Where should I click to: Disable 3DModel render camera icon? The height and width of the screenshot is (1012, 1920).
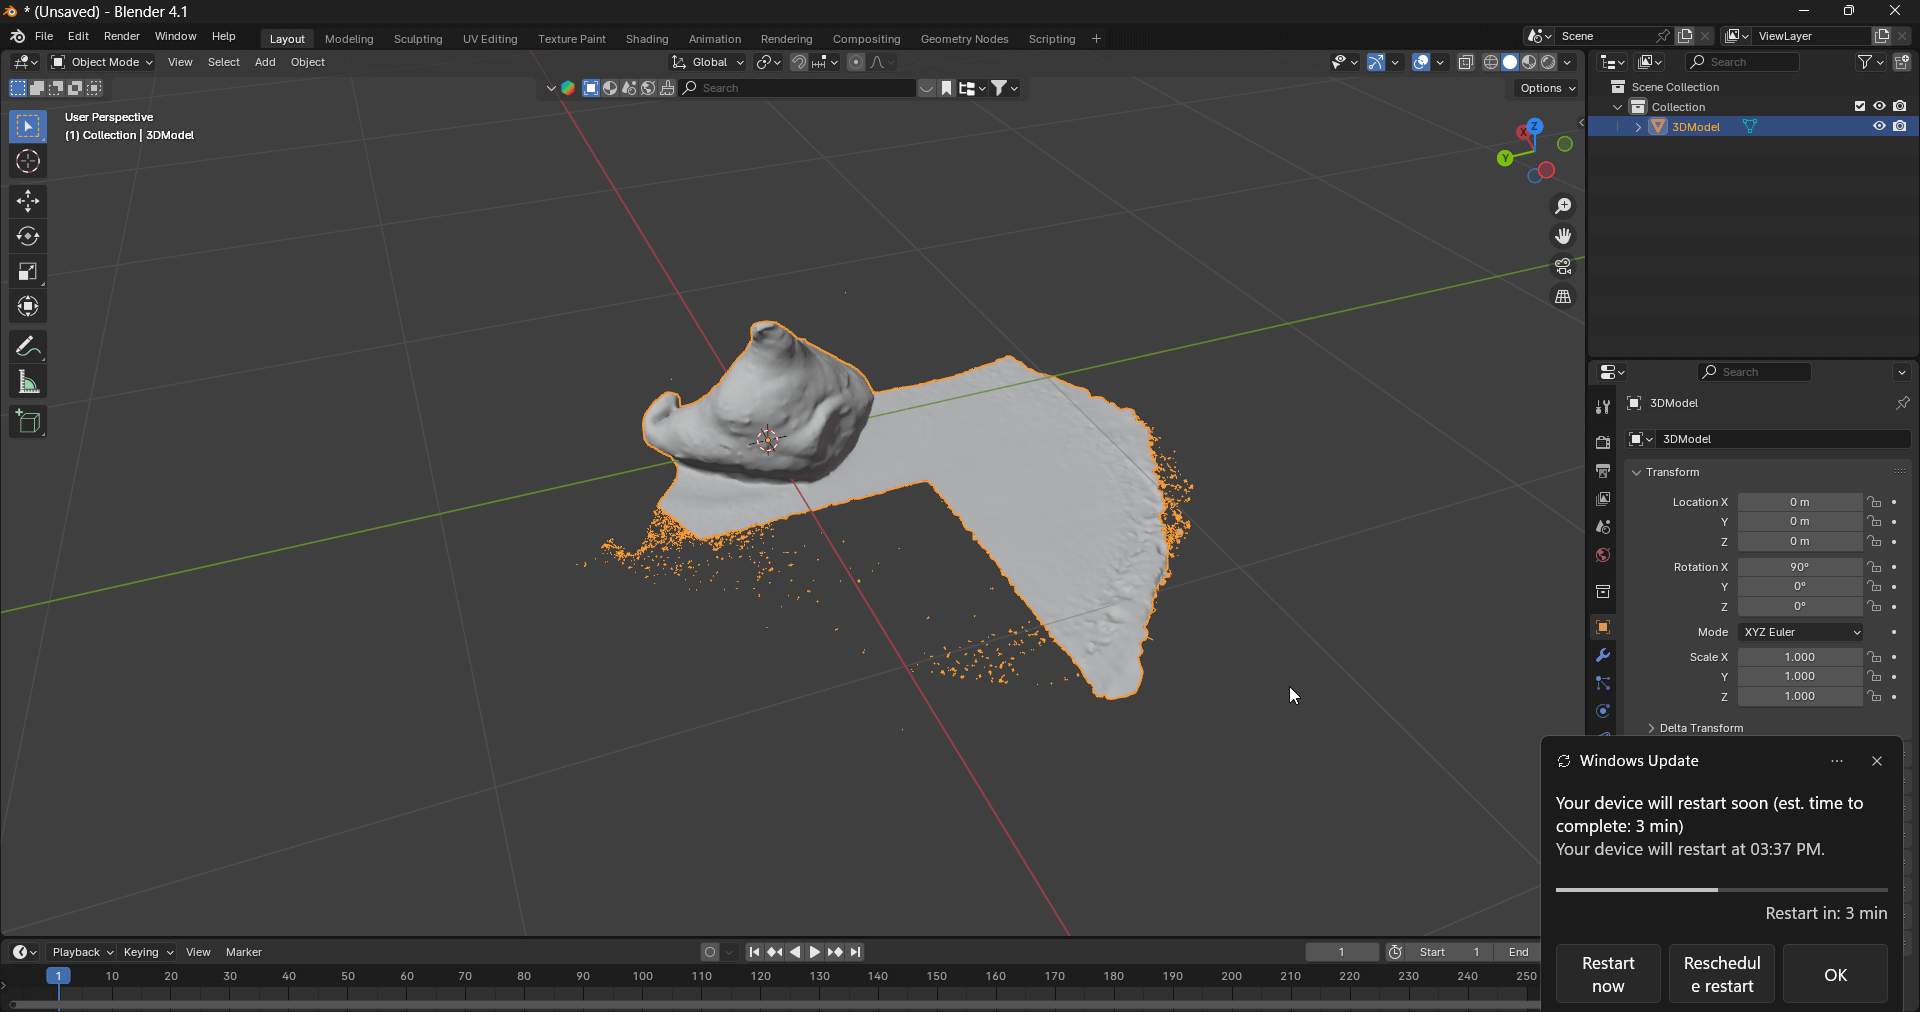(x=1899, y=126)
